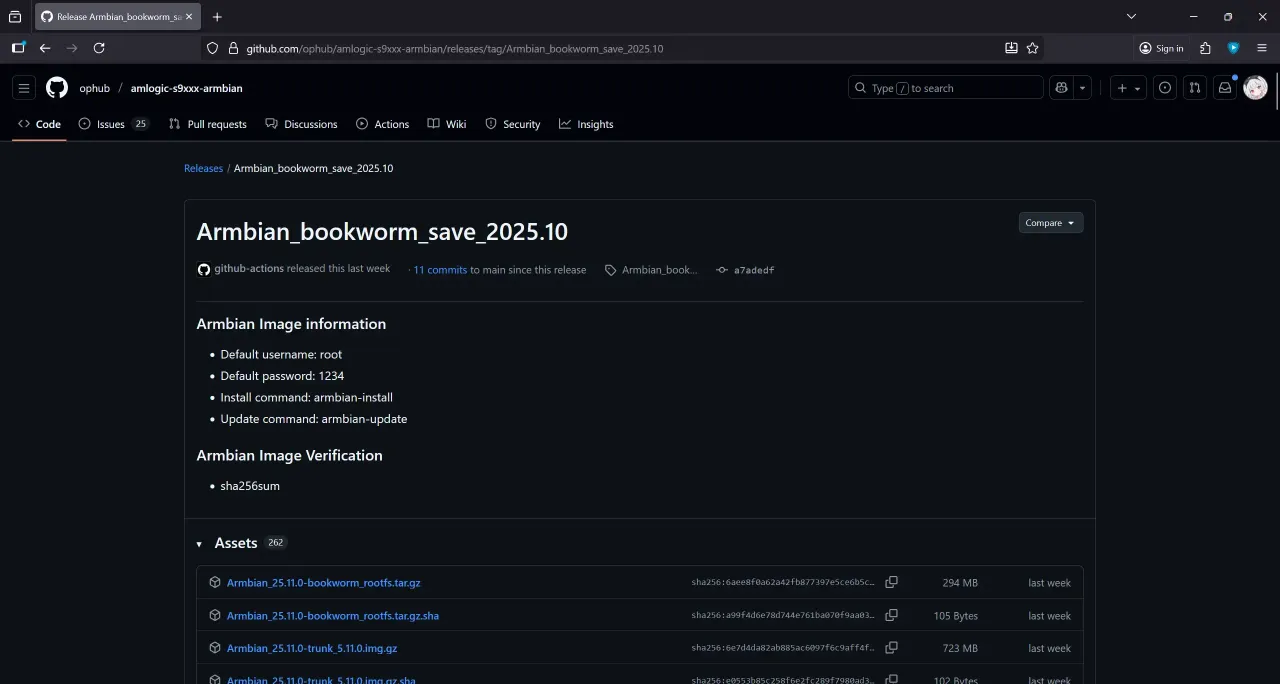
Task: Download Armbian_25.11.0-bookworm_rootfs.tar.gz
Action: tap(324, 582)
